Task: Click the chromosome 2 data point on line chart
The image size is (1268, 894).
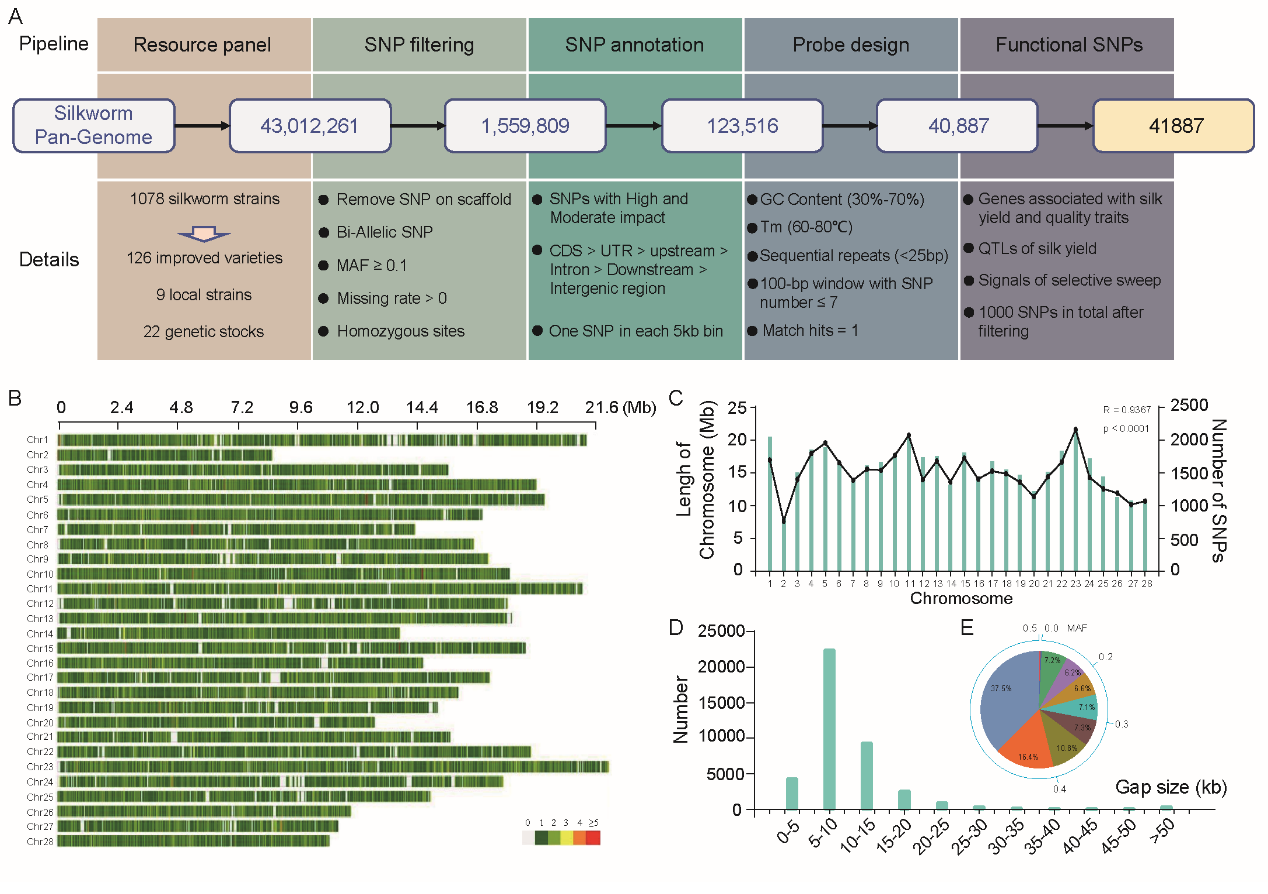Action: (x=784, y=521)
